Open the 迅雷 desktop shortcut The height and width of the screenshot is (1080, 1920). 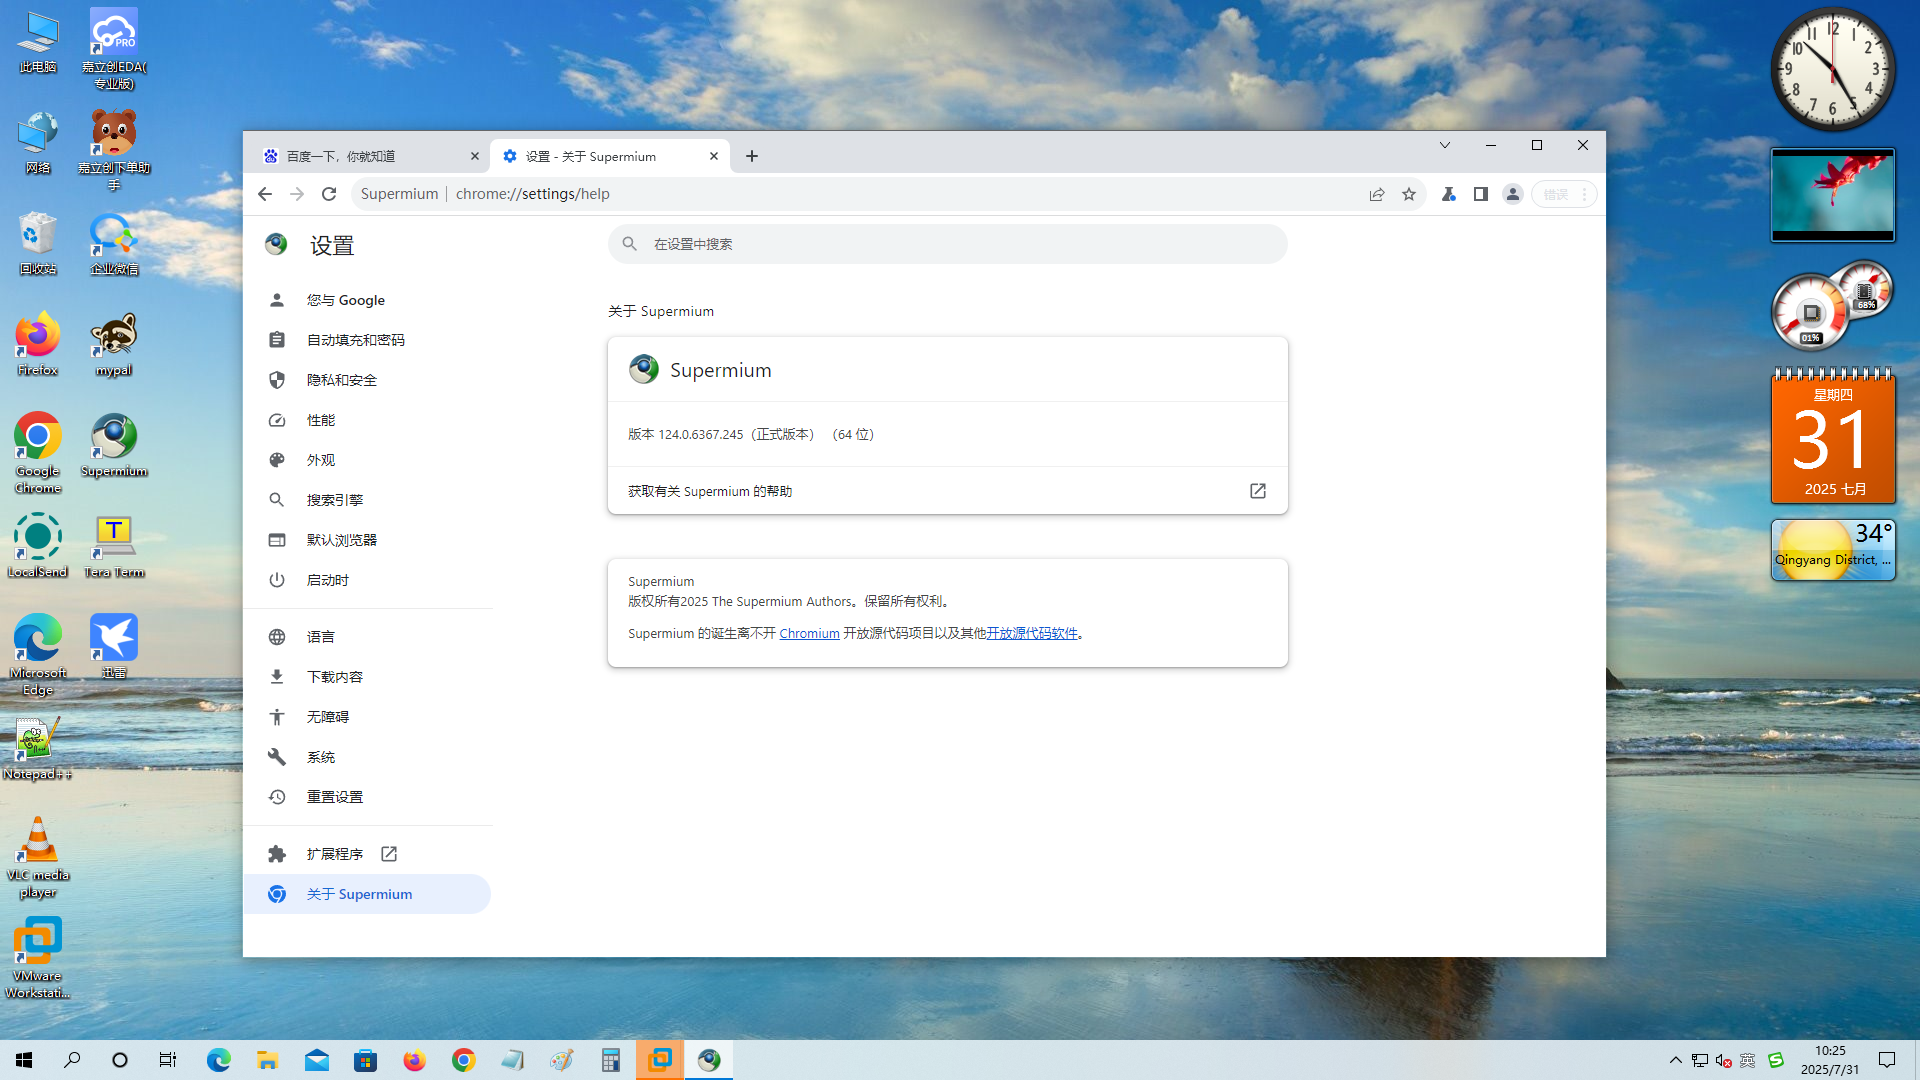click(x=114, y=647)
